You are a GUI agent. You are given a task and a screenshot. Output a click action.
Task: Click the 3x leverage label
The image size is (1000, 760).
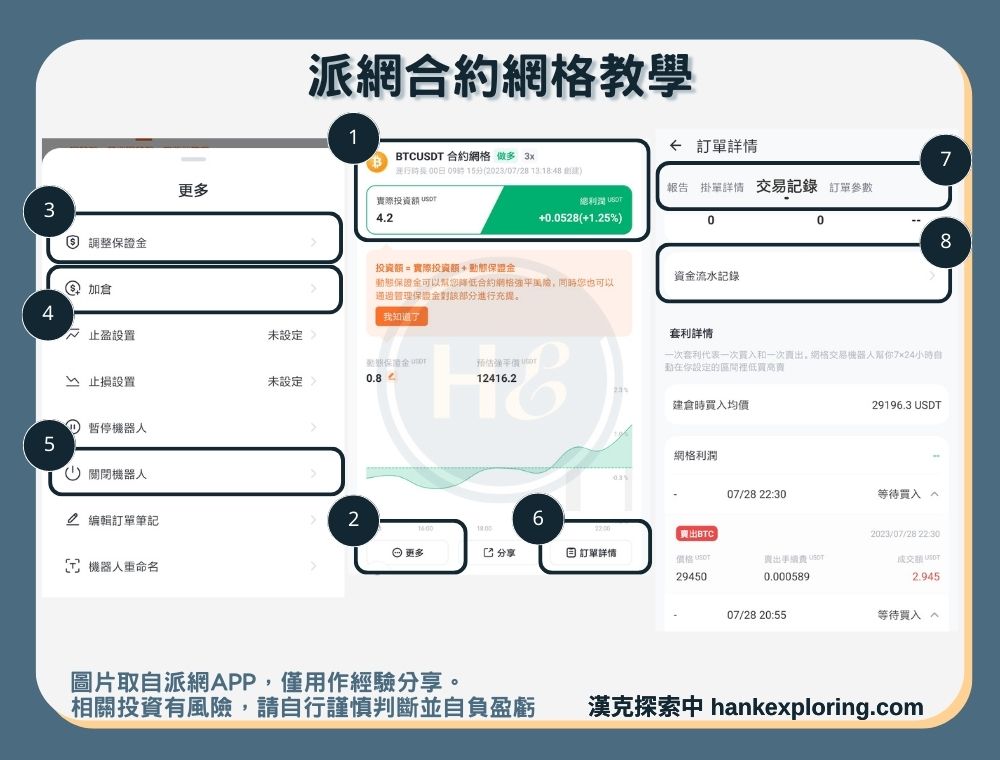[529, 156]
